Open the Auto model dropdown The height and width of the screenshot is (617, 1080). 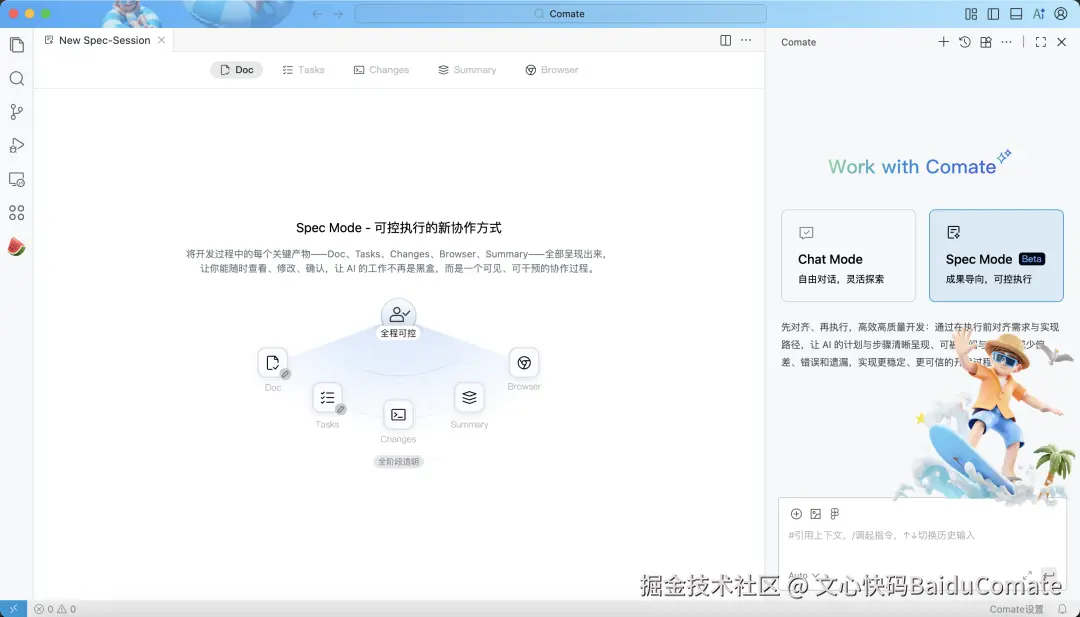click(x=804, y=576)
